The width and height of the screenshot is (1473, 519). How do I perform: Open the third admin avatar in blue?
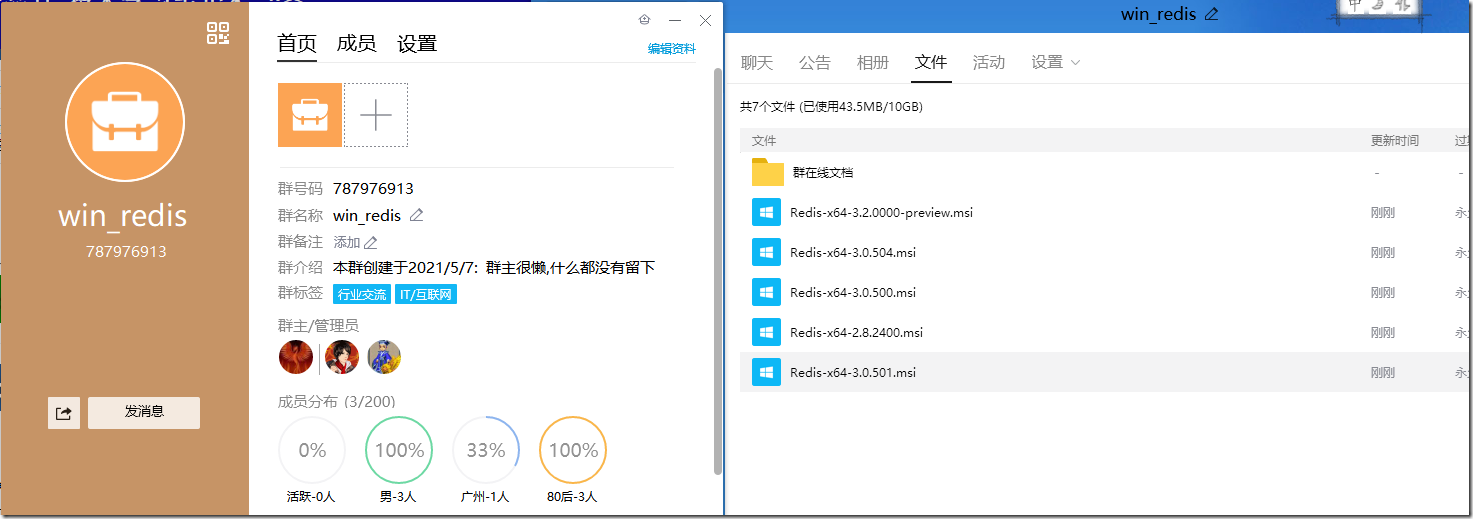point(384,357)
